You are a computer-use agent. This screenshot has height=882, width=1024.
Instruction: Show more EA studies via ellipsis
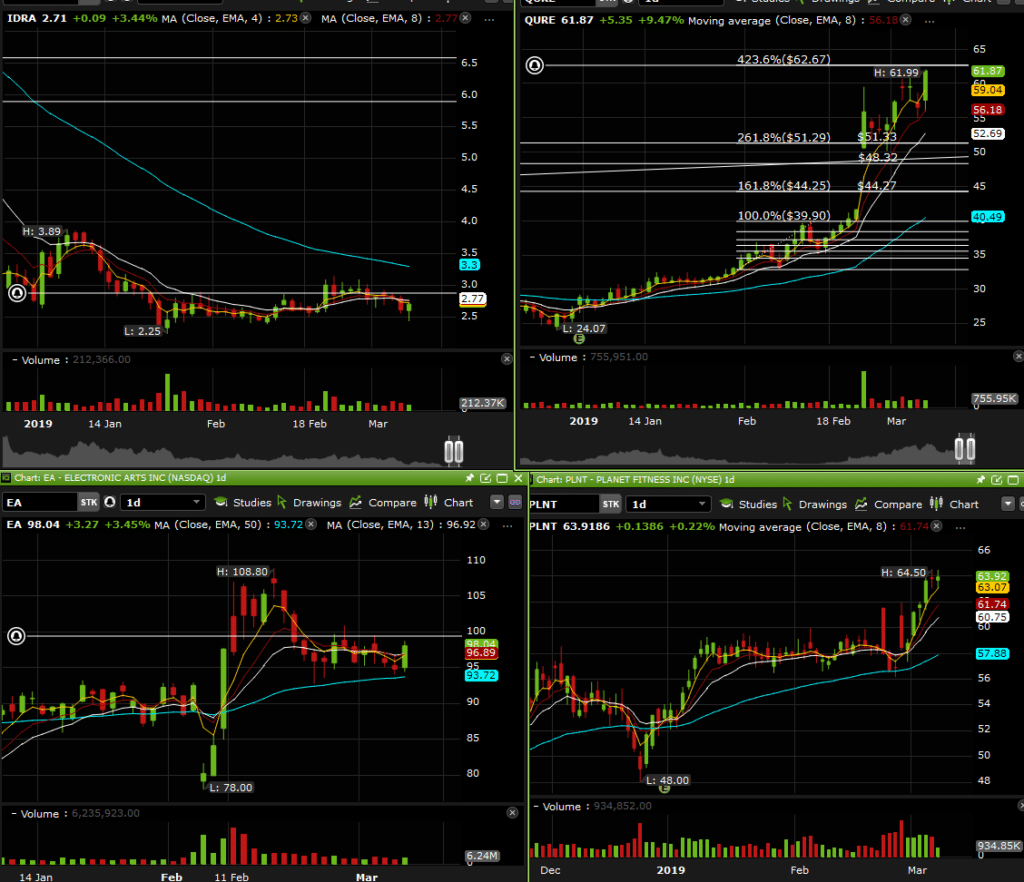507,526
